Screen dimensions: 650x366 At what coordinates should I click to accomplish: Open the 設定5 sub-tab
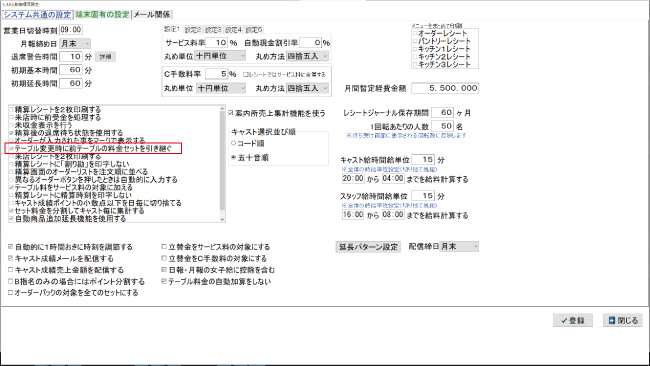(254, 30)
